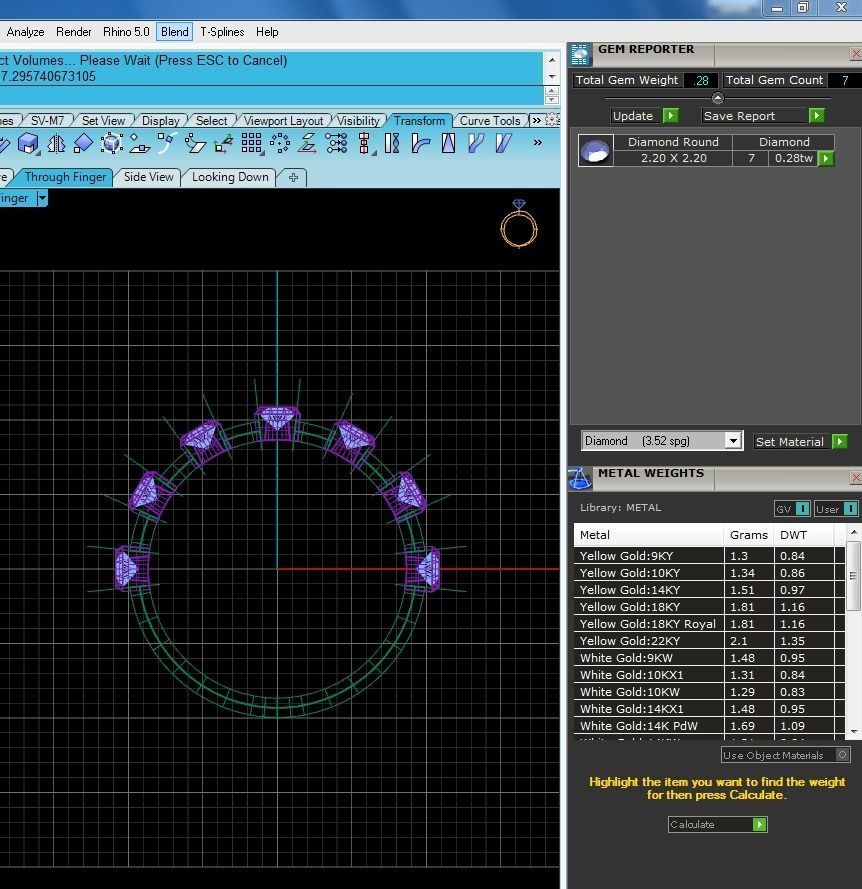Click green arrow next to Set Material
Screen dimensions: 862x889
[840, 441]
